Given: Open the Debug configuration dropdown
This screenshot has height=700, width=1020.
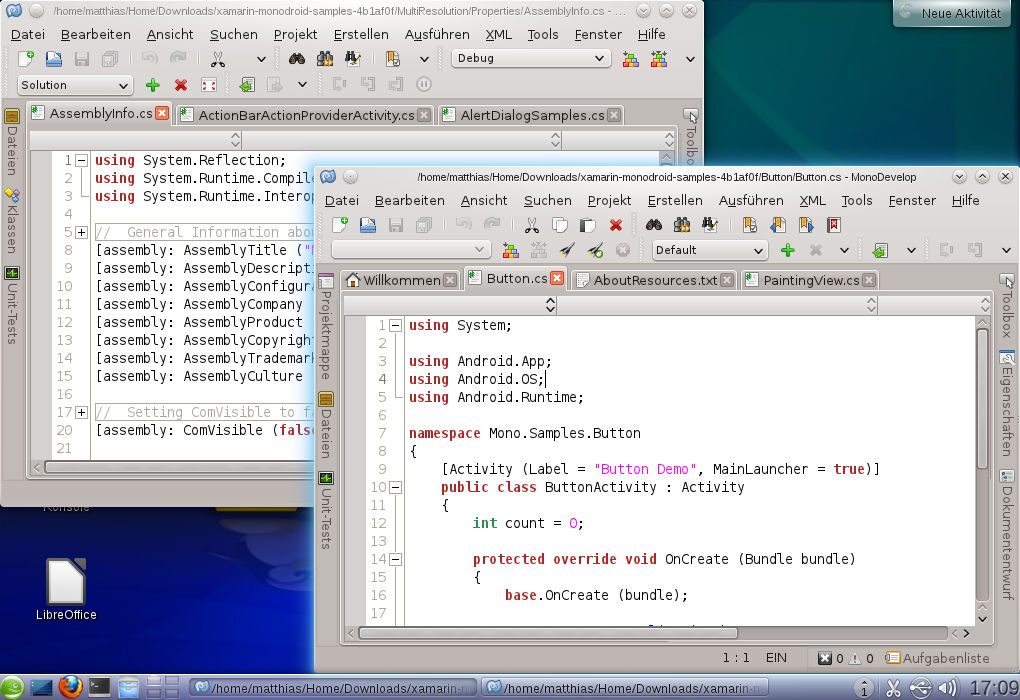Looking at the screenshot, I should (530, 59).
